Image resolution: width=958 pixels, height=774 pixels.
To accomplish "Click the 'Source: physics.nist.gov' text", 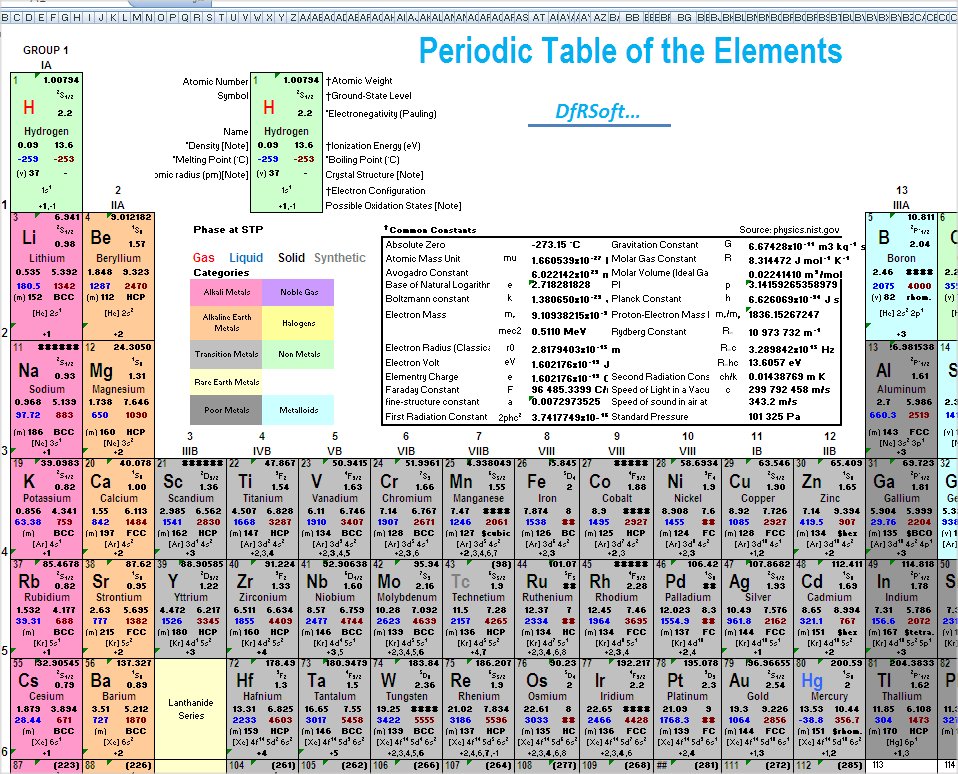I will coord(789,230).
